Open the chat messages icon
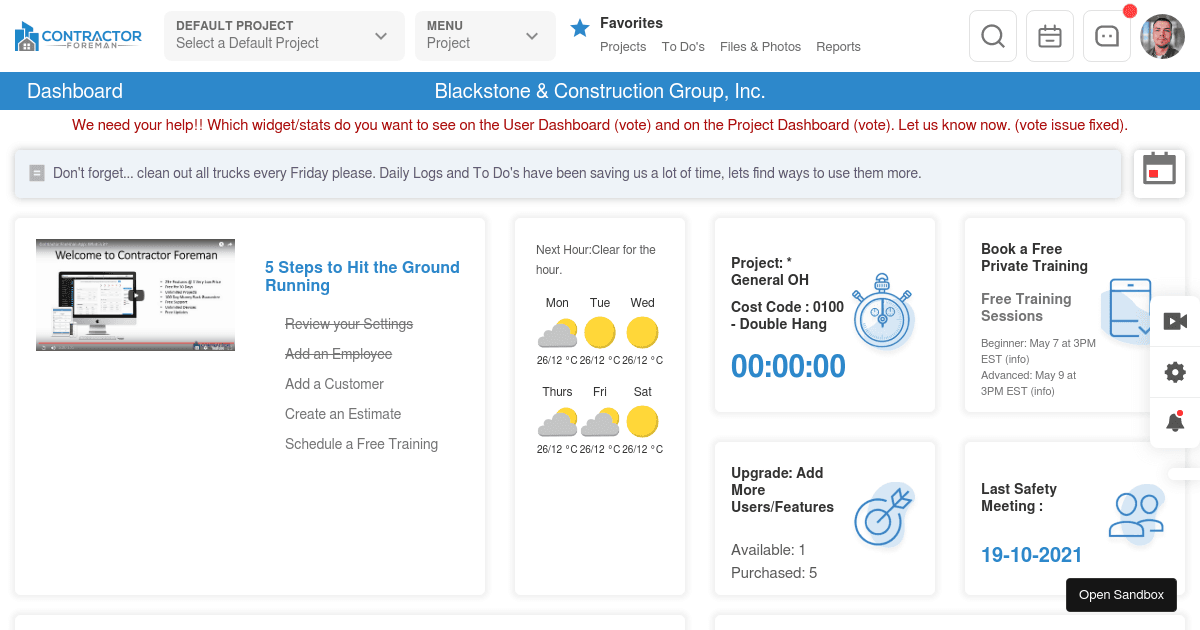Viewport: 1200px width, 630px height. 1107,36
